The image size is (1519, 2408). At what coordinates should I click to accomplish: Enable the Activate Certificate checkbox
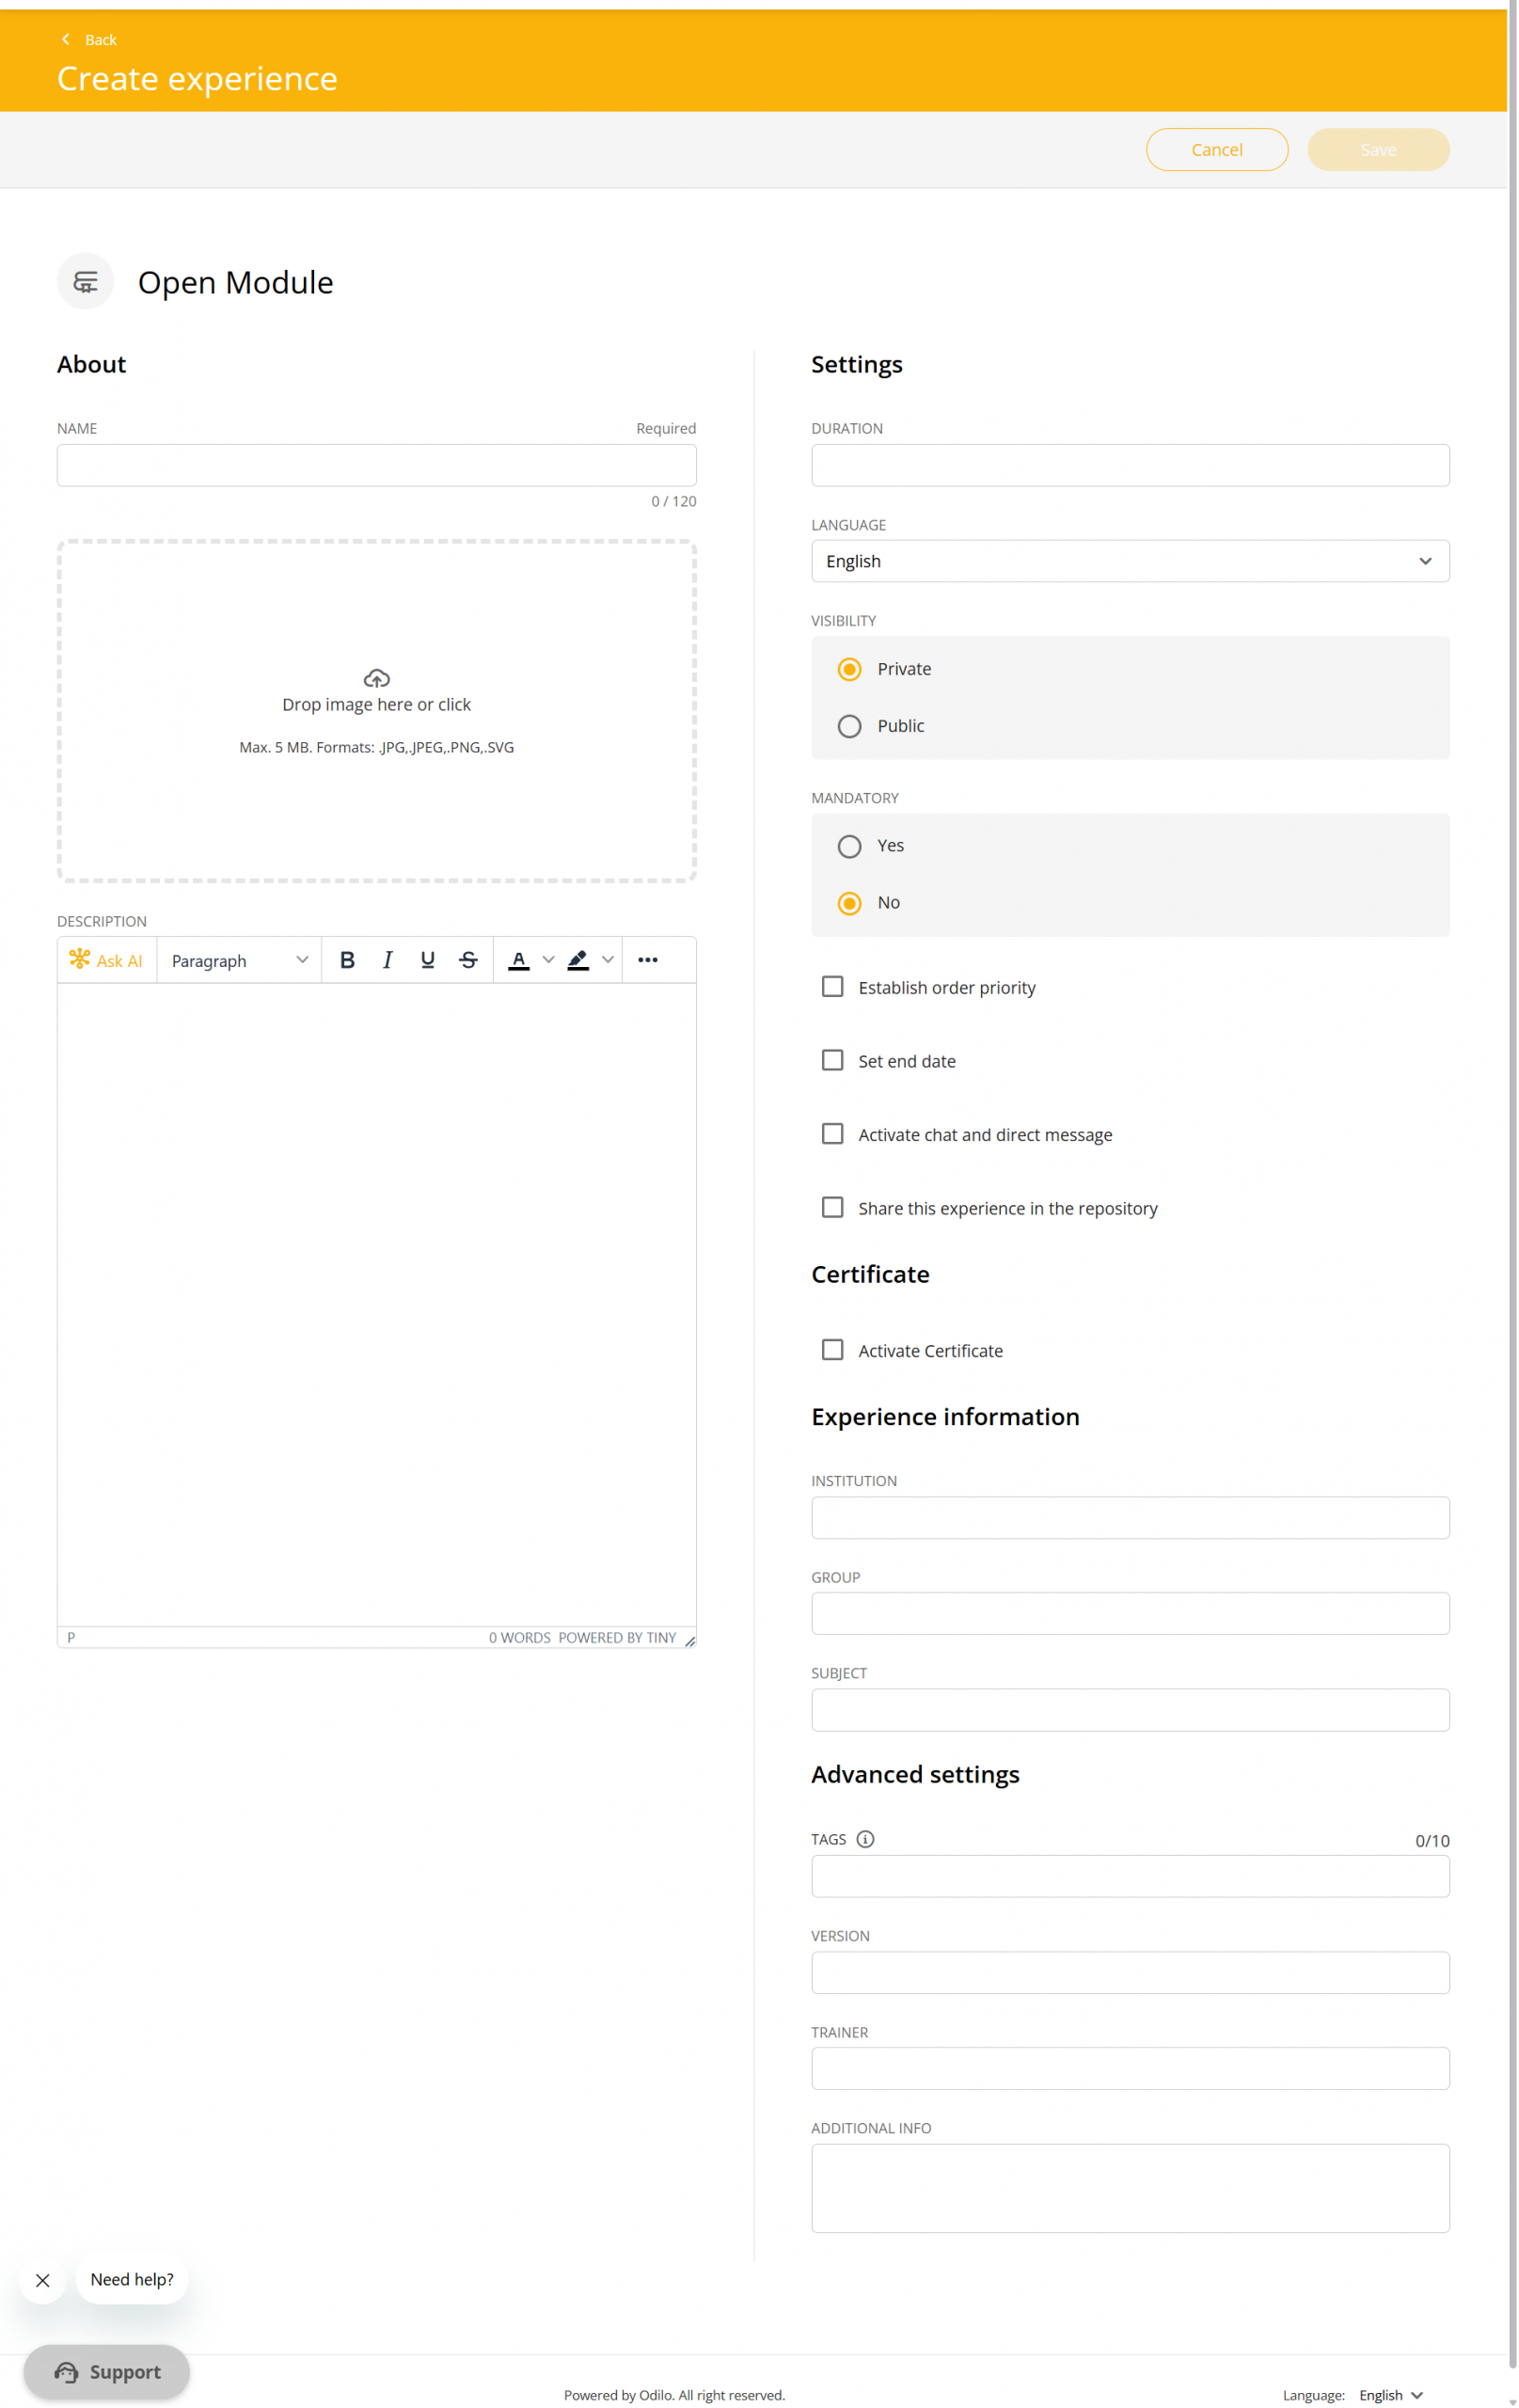[832, 1350]
